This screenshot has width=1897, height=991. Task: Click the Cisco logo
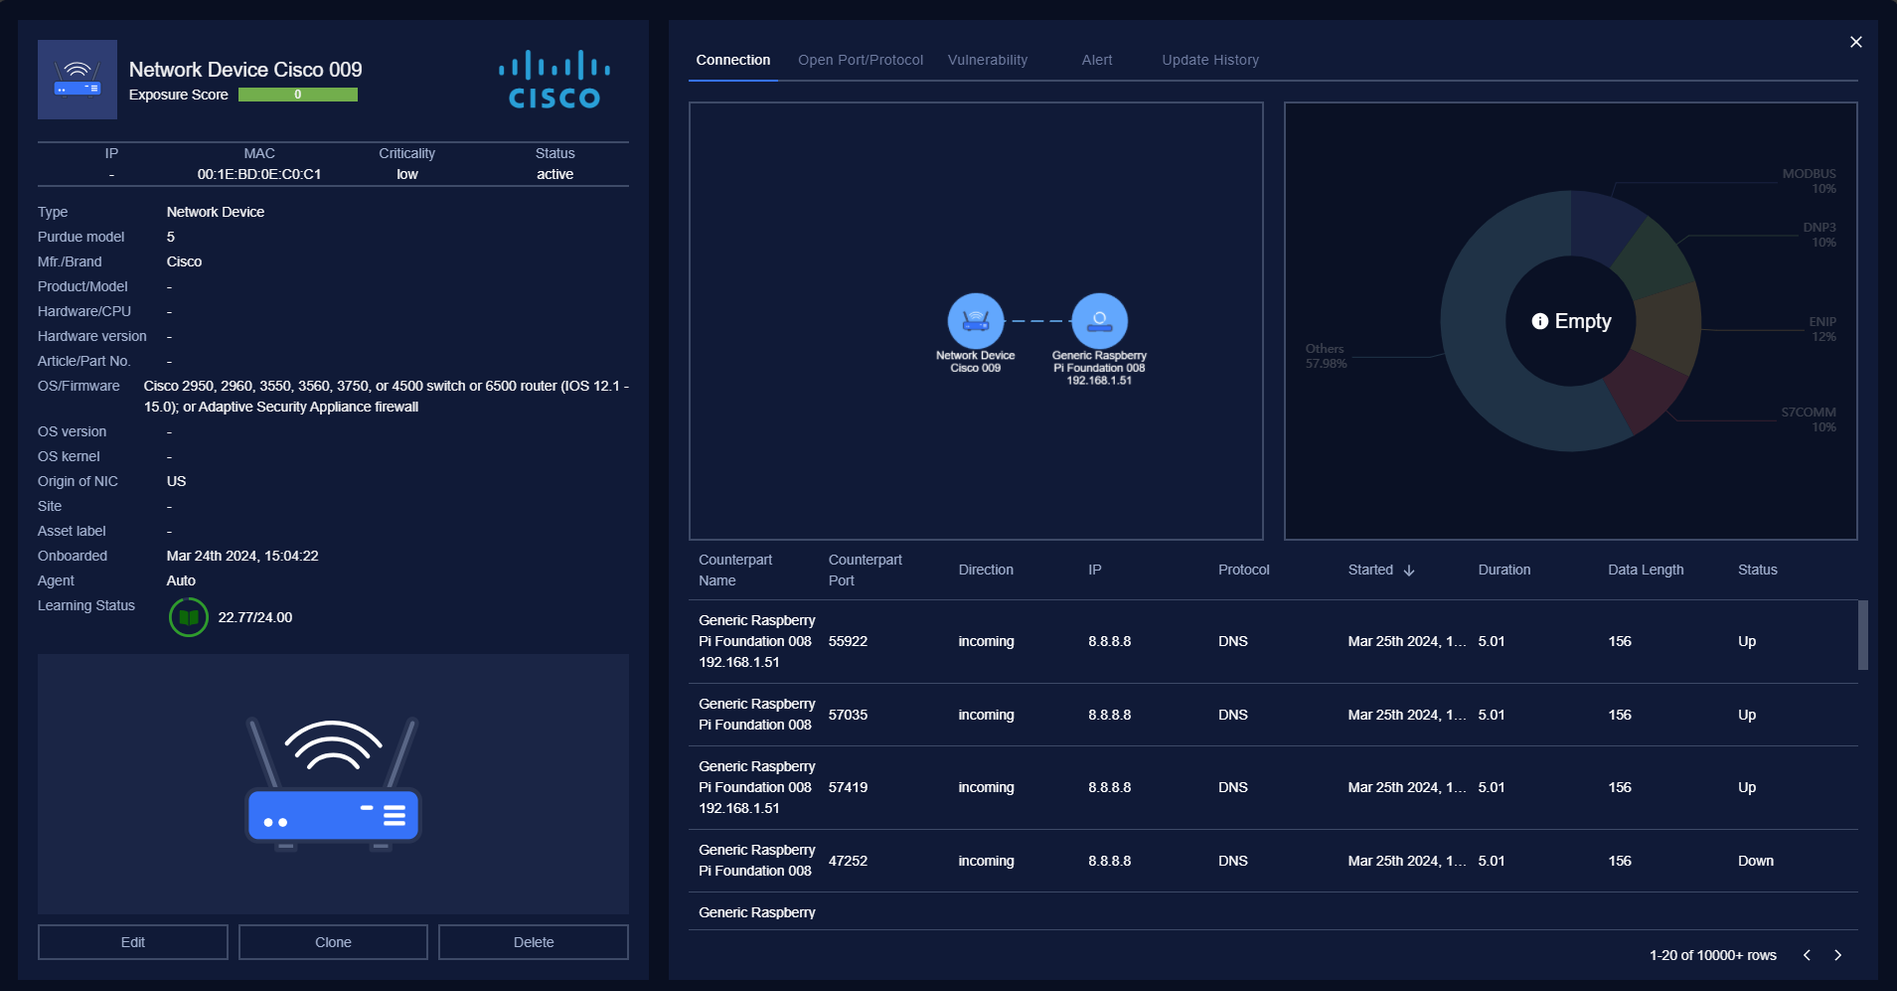click(554, 80)
